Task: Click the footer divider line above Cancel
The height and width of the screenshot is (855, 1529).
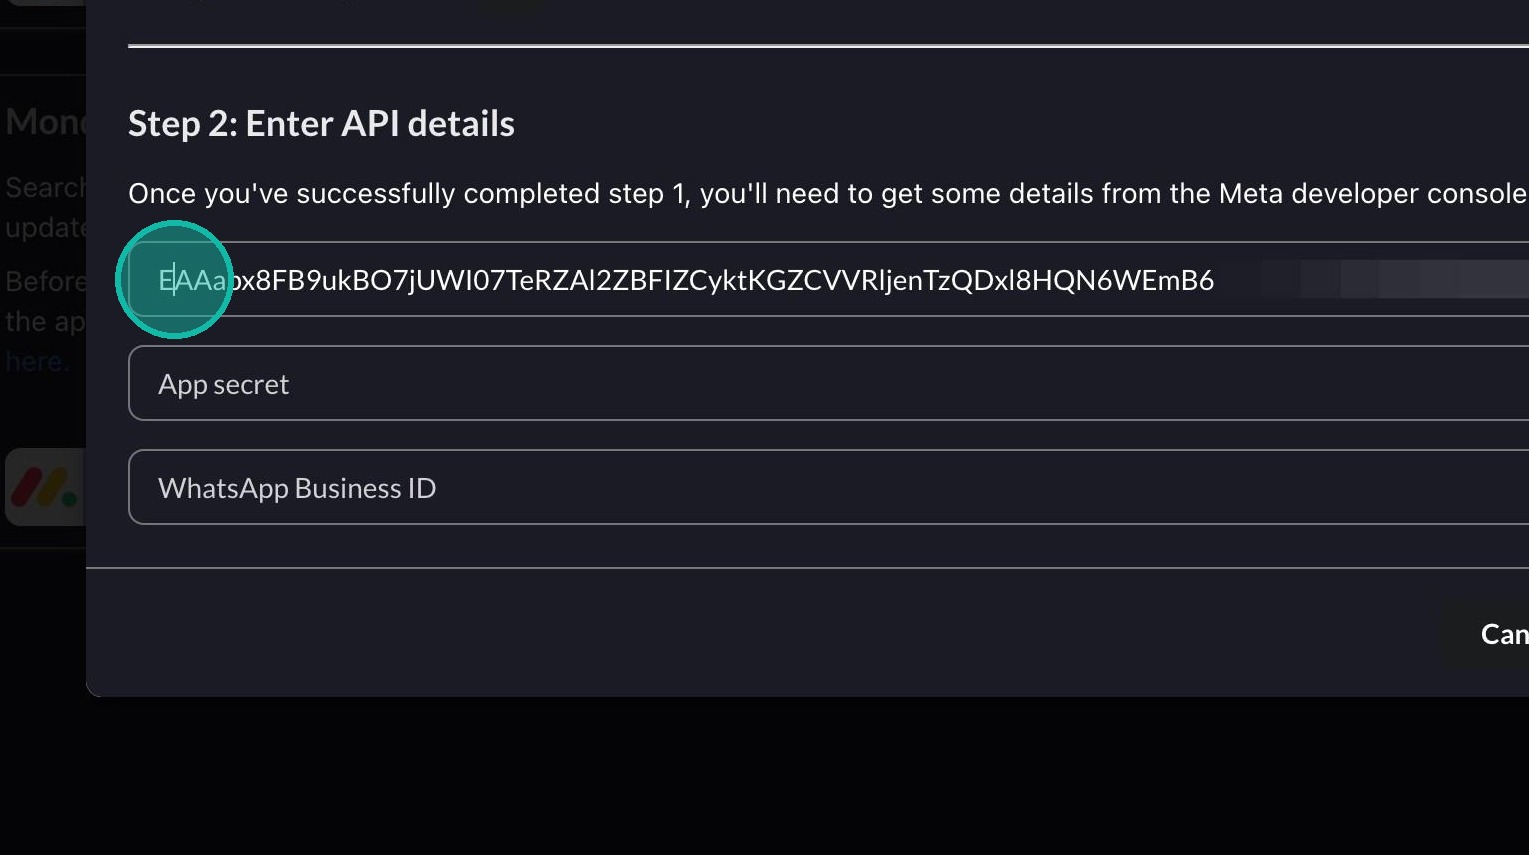Action: tap(800, 568)
